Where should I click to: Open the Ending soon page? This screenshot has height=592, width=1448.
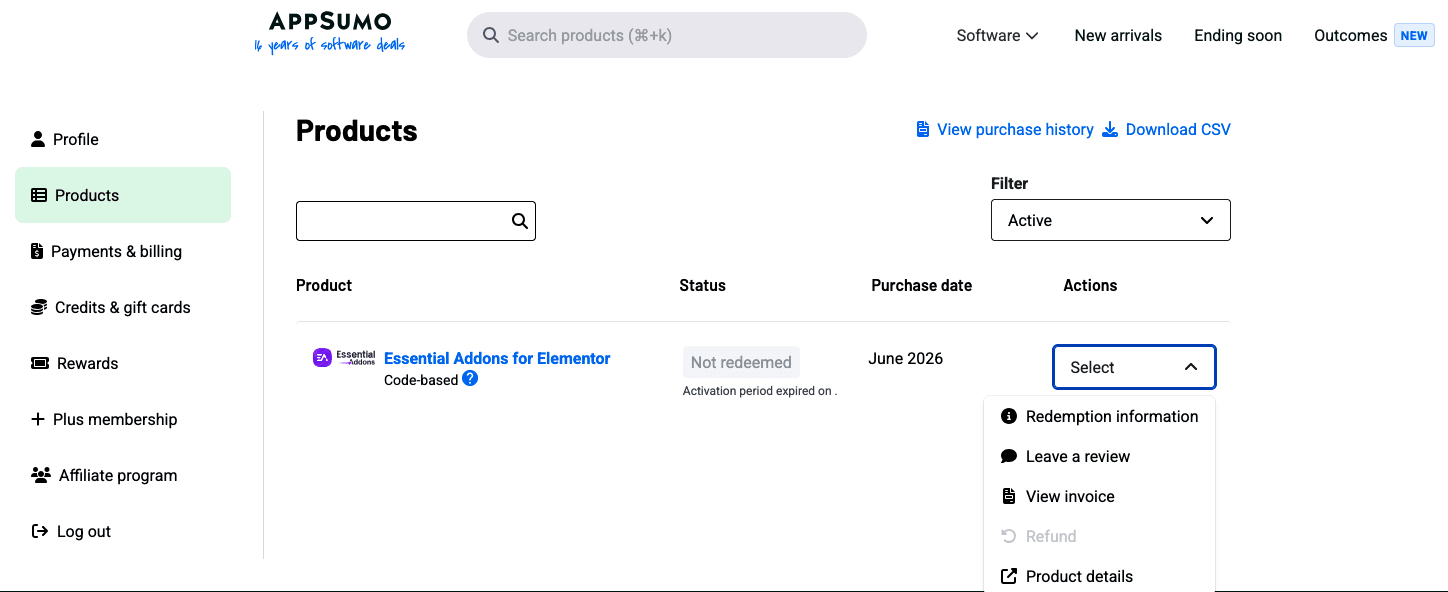[1238, 35]
